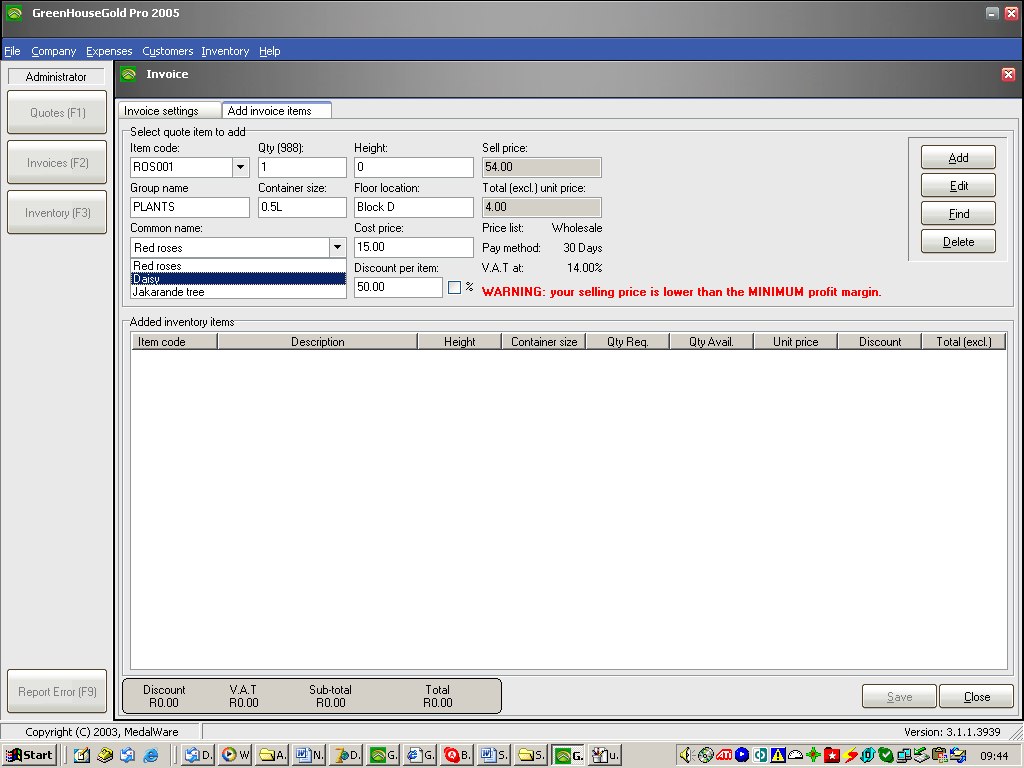
Task: Open Invoices (F2) in the sidebar
Action: pos(57,163)
